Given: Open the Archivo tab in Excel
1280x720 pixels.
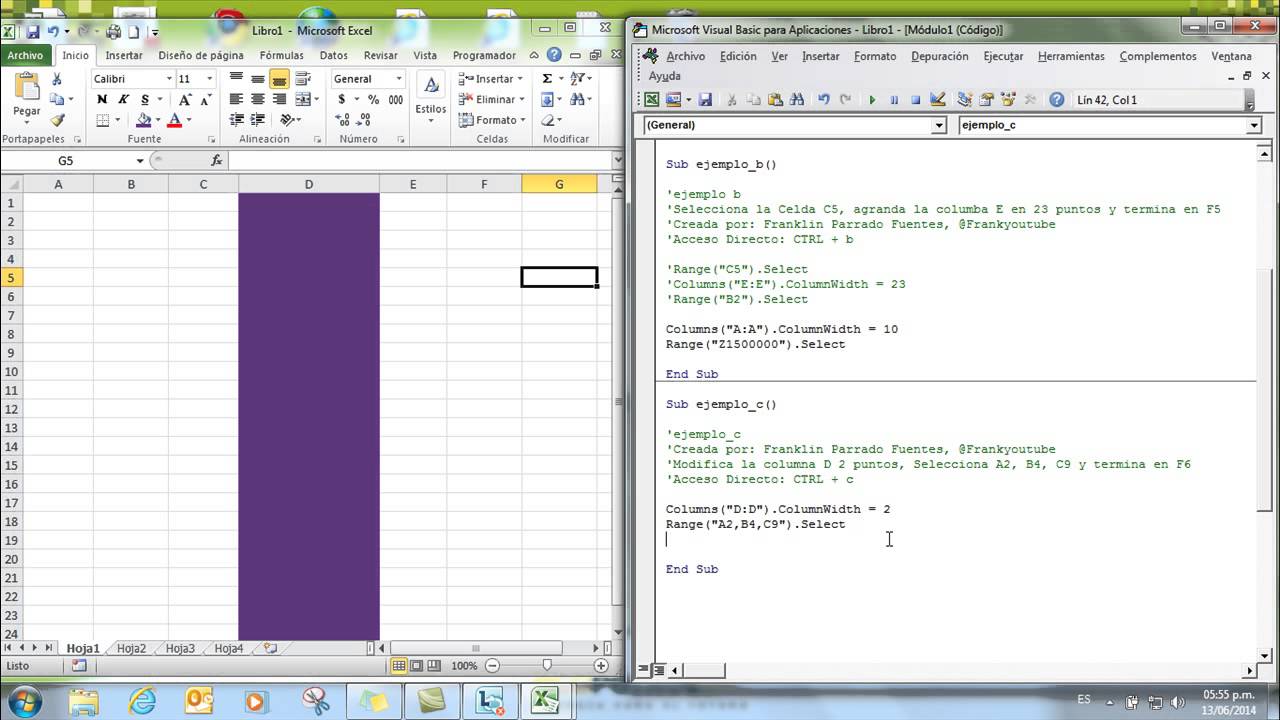Looking at the screenshot, I should click(25, 56).
